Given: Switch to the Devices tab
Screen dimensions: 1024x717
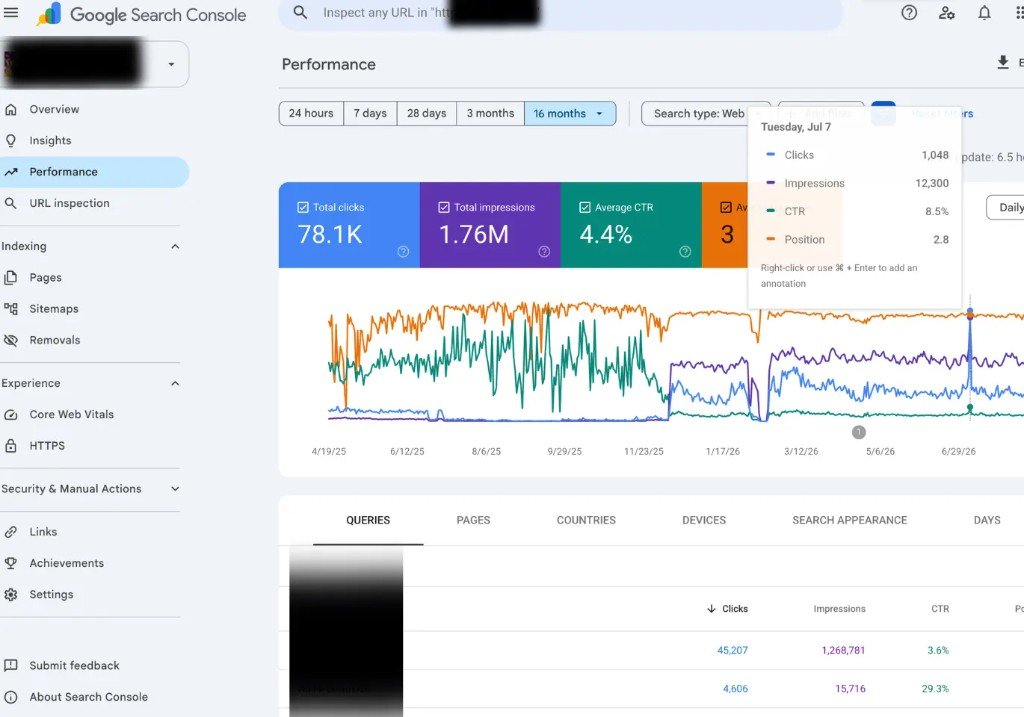Looking at the screenshot, I should click(x=703, y=520).
